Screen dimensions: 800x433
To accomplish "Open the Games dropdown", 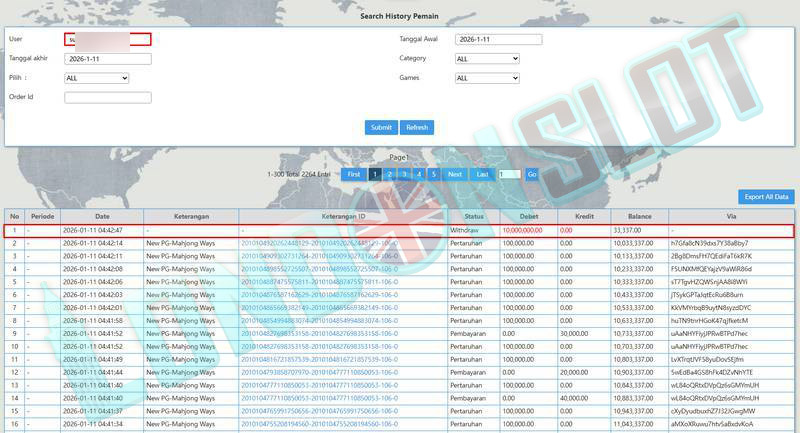I will (x=487, y=78).
